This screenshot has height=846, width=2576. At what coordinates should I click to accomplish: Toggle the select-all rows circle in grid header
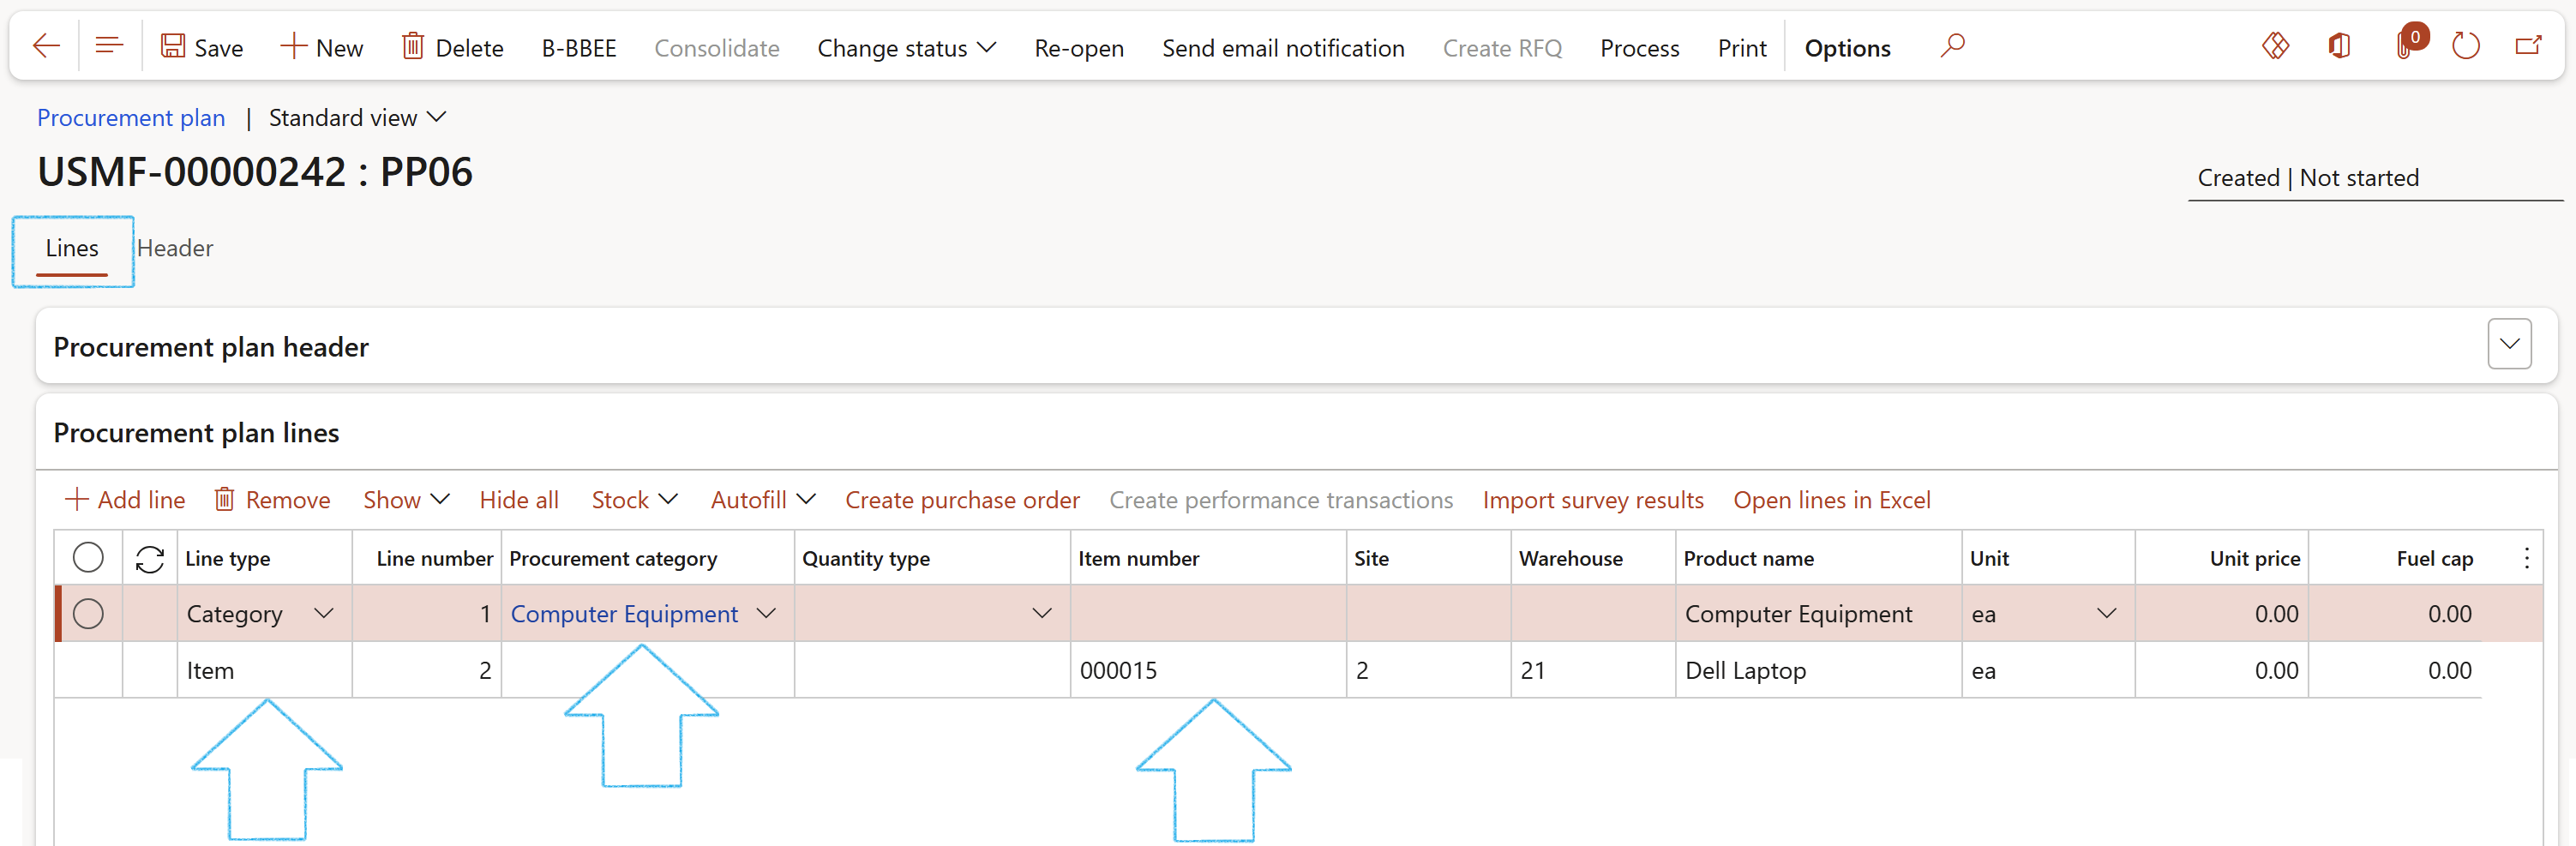click(x=88, y=558)
